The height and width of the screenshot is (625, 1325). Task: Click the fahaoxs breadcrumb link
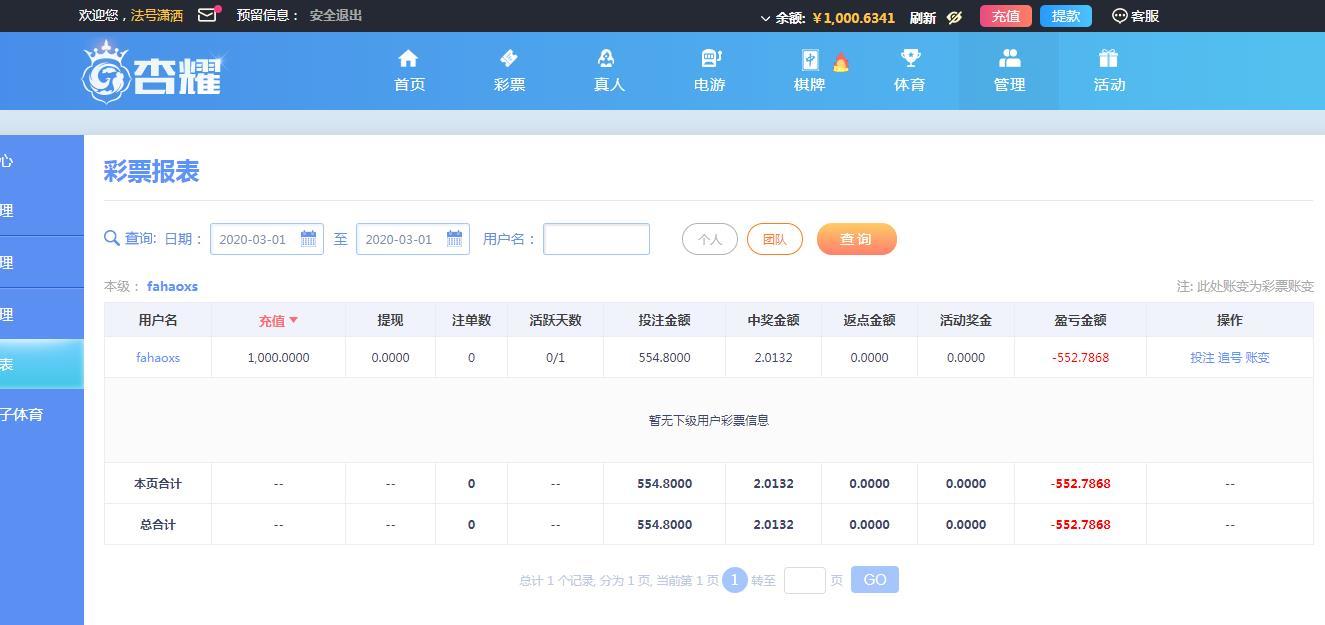[172, 286]
